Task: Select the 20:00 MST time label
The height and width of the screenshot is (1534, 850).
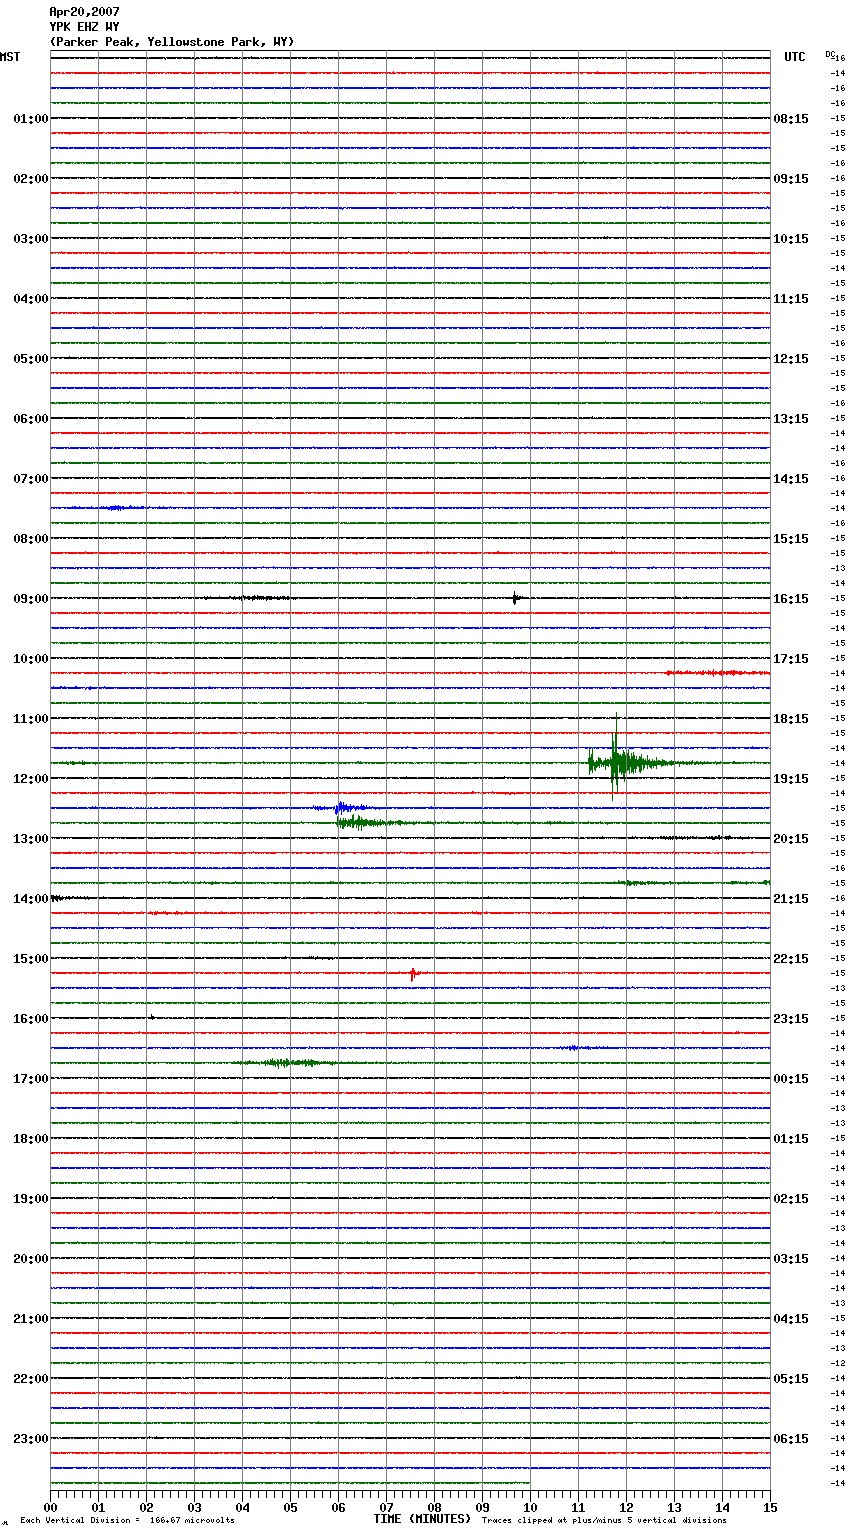Action: pyautogui.click(x=30, y=1259)
